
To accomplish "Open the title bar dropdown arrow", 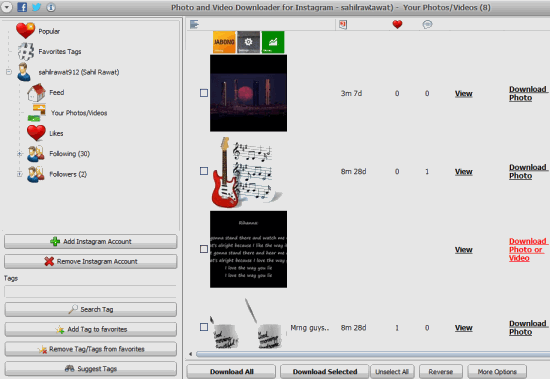I will pos(7,7).
